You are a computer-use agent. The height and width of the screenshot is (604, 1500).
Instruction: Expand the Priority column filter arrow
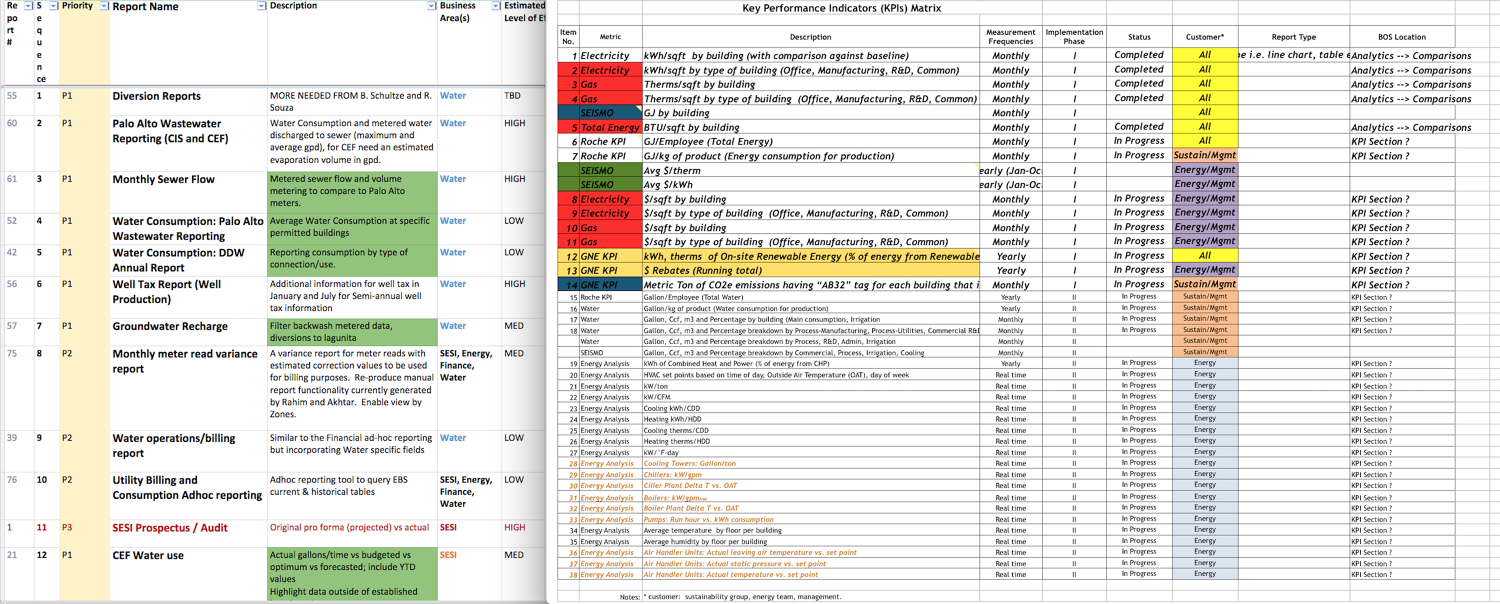pos(104,7)
